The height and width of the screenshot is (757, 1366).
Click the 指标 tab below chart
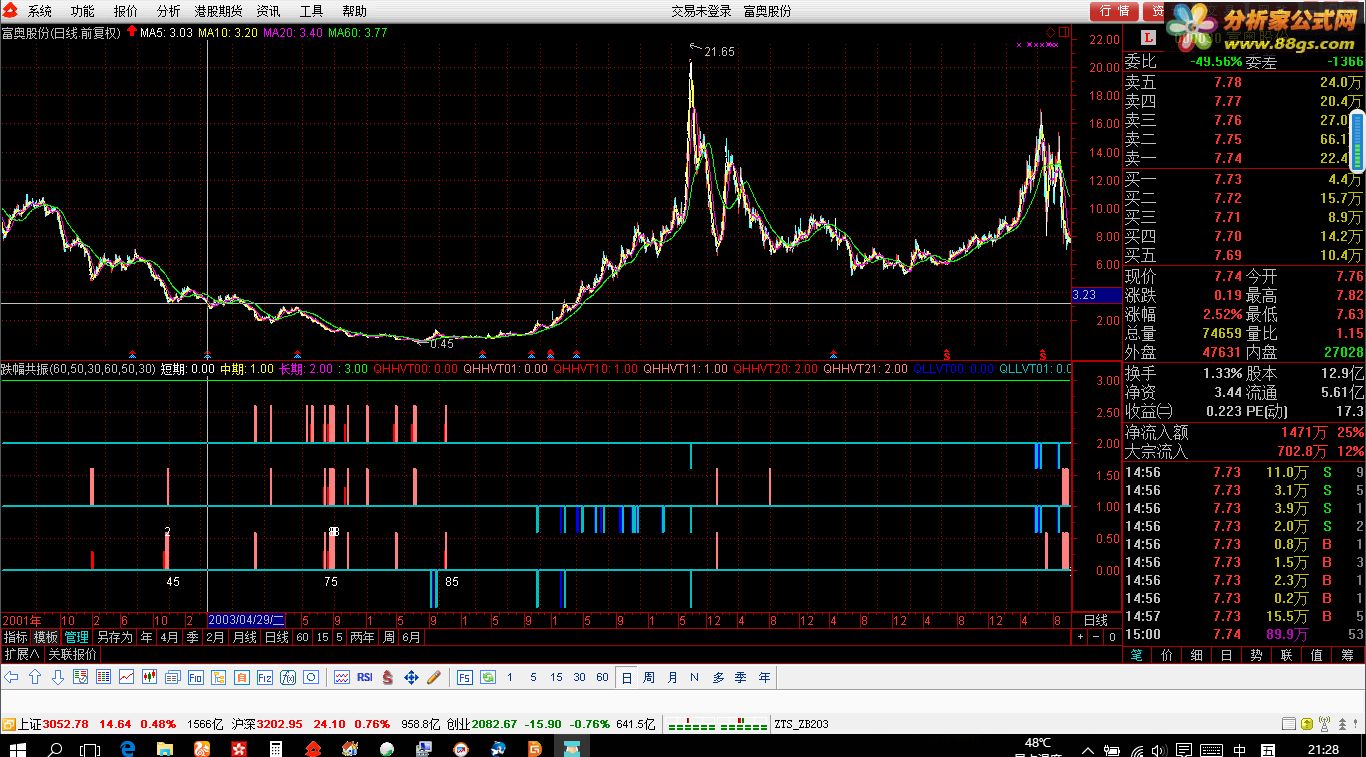coord(15,637)
